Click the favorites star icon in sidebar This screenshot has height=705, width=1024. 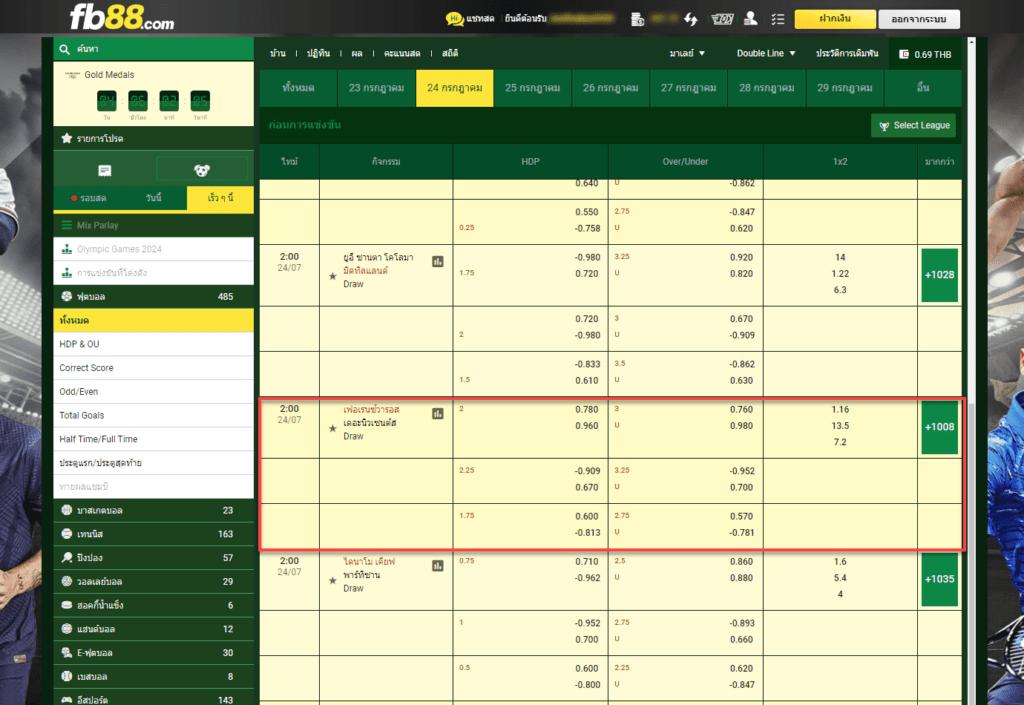(67, 138)
